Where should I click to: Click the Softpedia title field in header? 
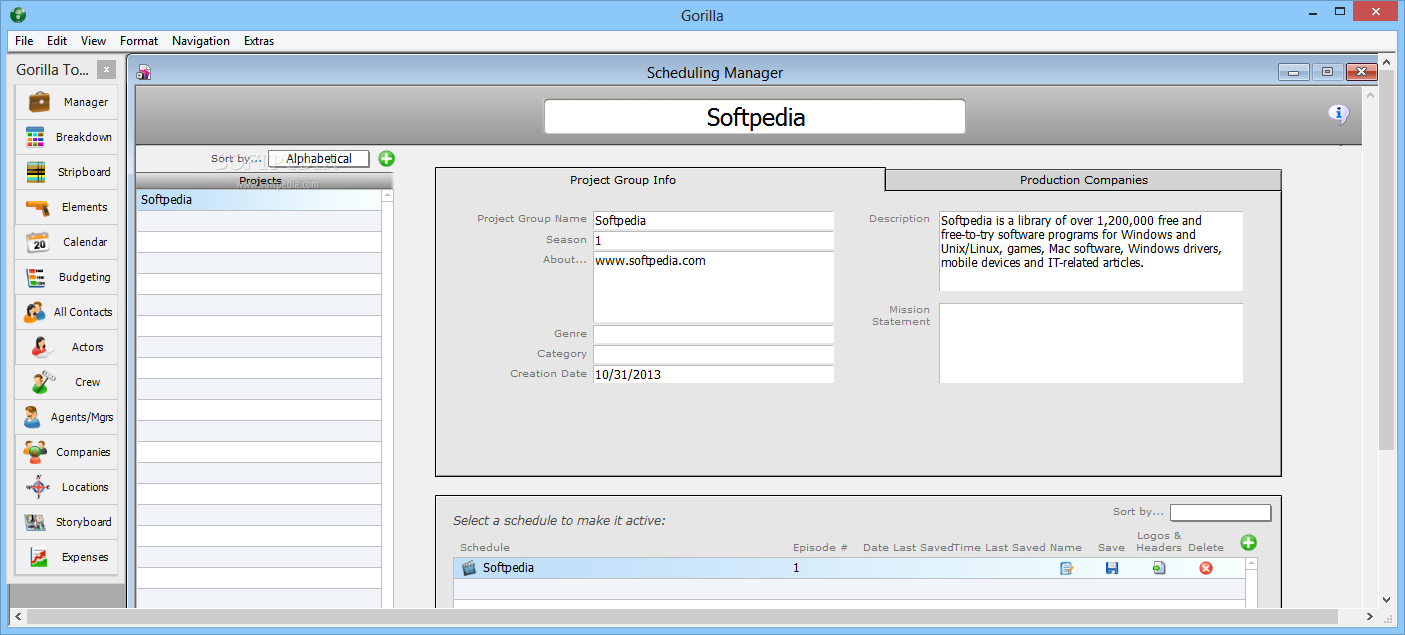pos(755,117)
